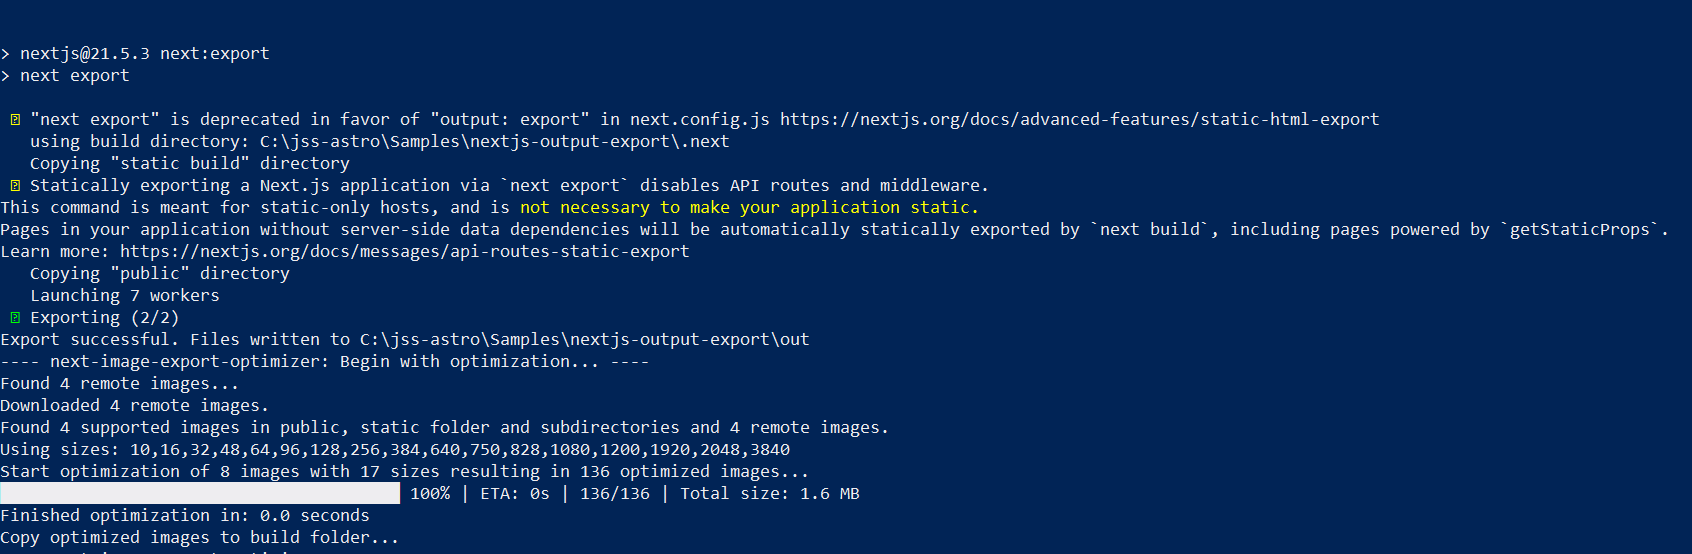Click "Finished optimization in: 0.0 seconds" line

point(185,516)
